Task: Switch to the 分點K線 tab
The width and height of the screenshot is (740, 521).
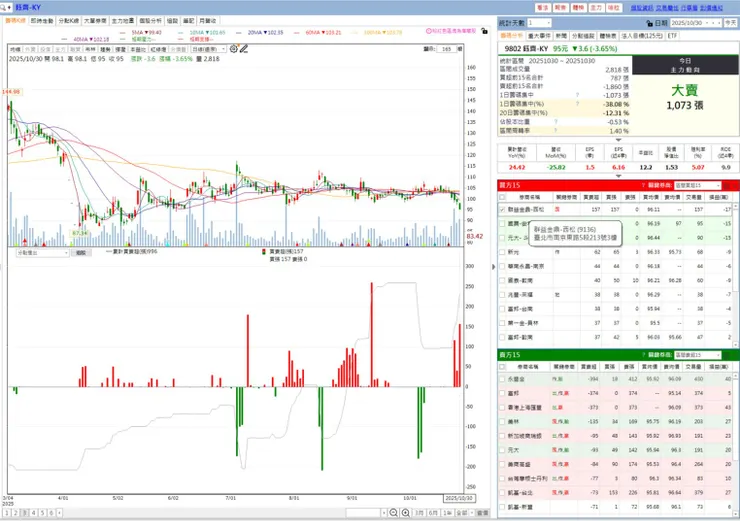Action: (69, 21)
